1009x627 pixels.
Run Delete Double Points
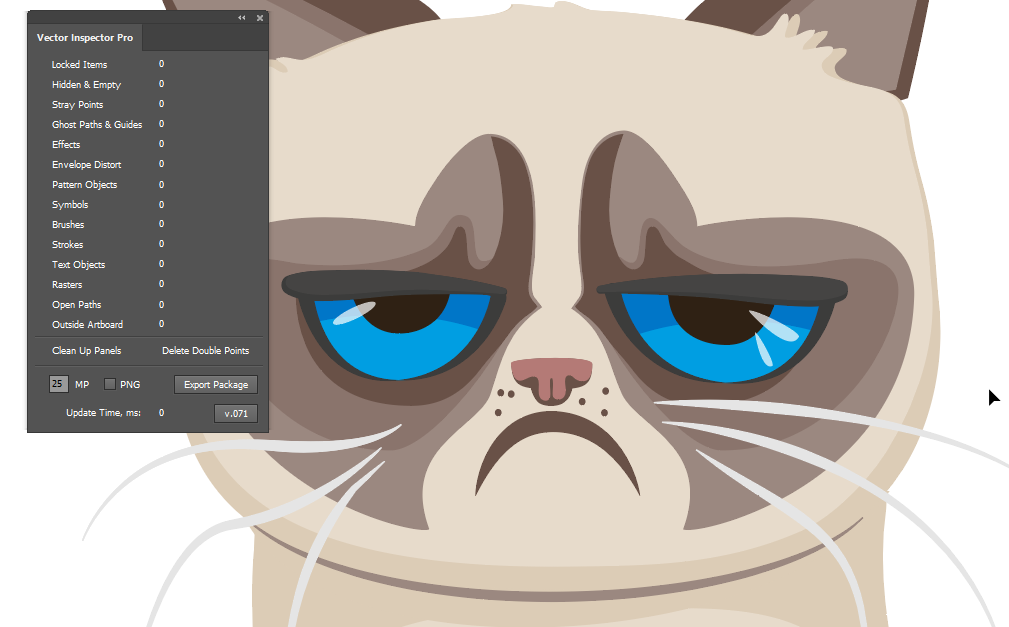(x=205, y=351)
